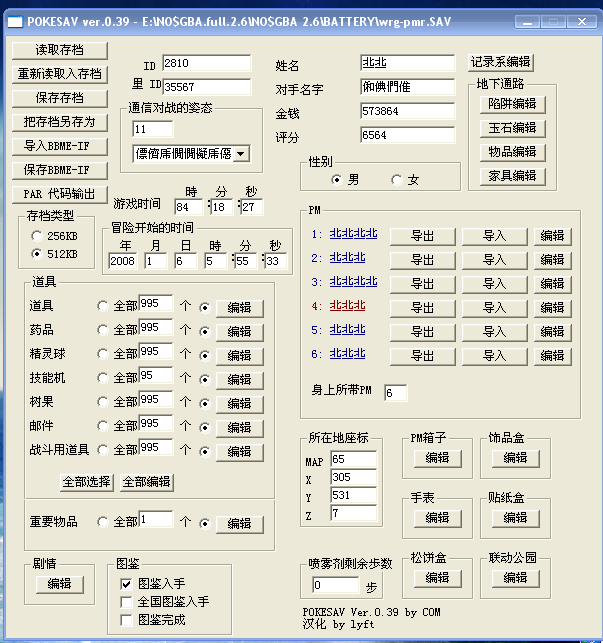
Task: Click 编辑 for 战斗用道具 row
Action: (240, 452)
